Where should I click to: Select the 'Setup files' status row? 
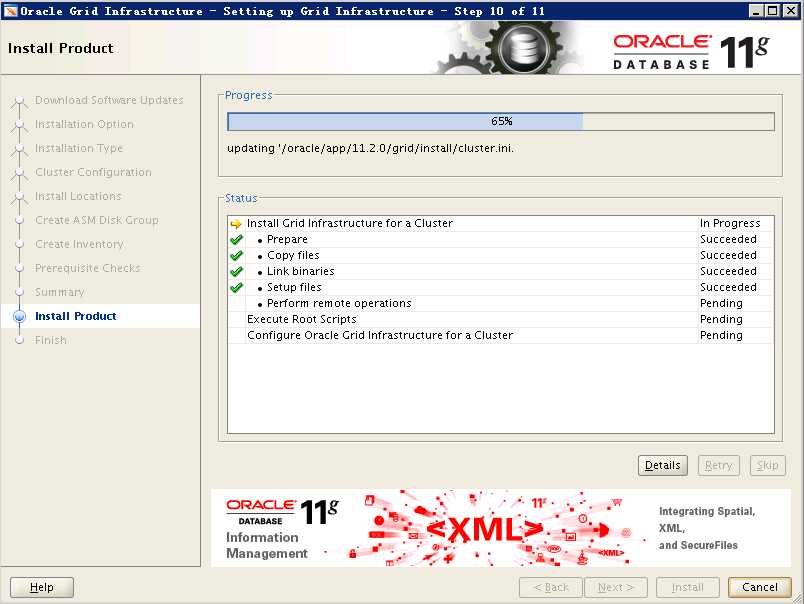tap(501, 287)
